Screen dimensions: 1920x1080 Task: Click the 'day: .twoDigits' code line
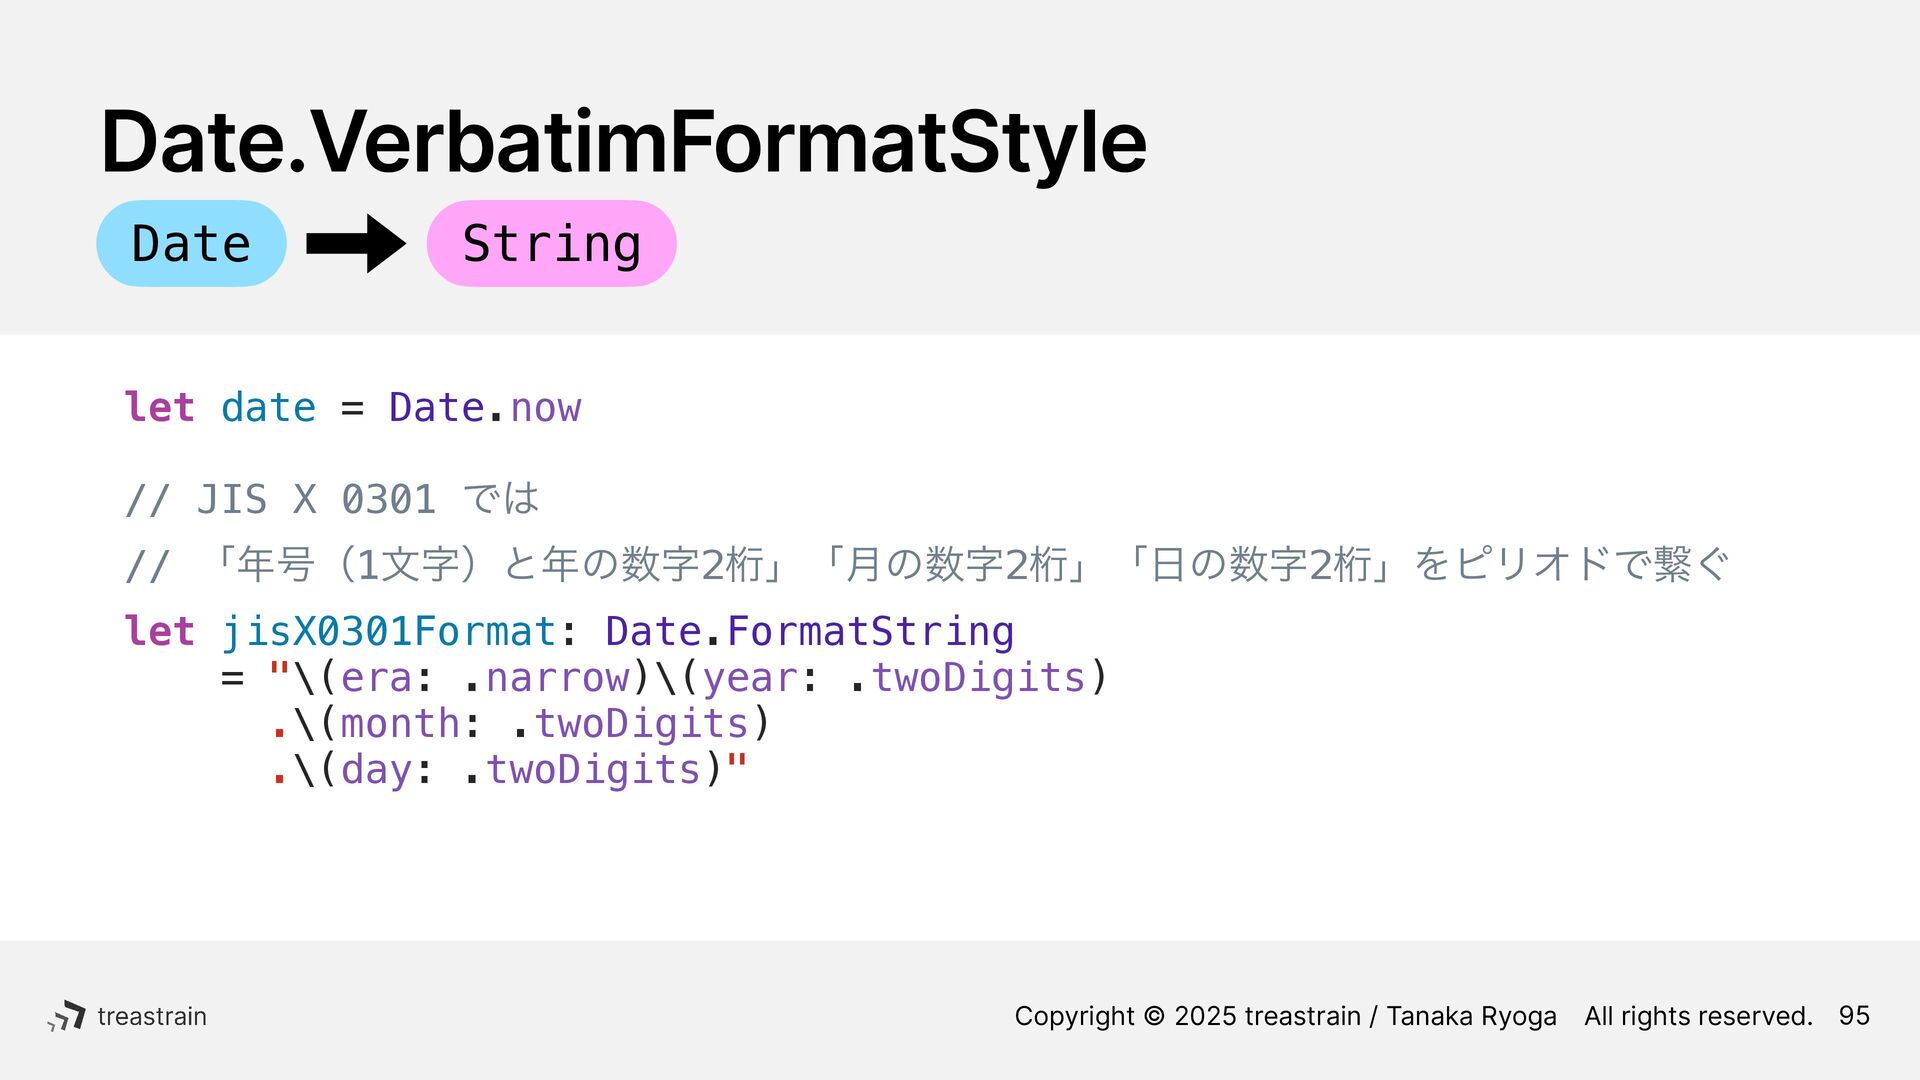coord(509,769)
